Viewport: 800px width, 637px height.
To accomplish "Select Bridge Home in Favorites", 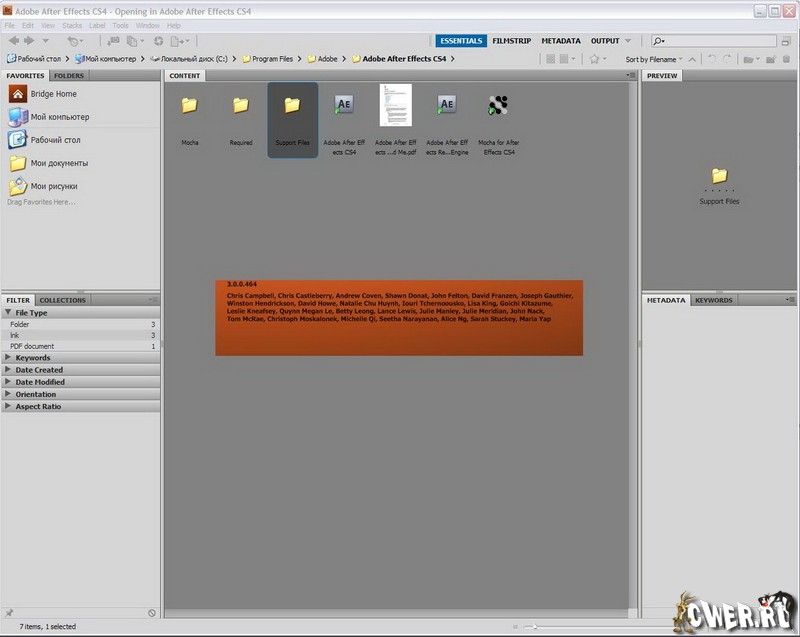I will click(53, 94).
